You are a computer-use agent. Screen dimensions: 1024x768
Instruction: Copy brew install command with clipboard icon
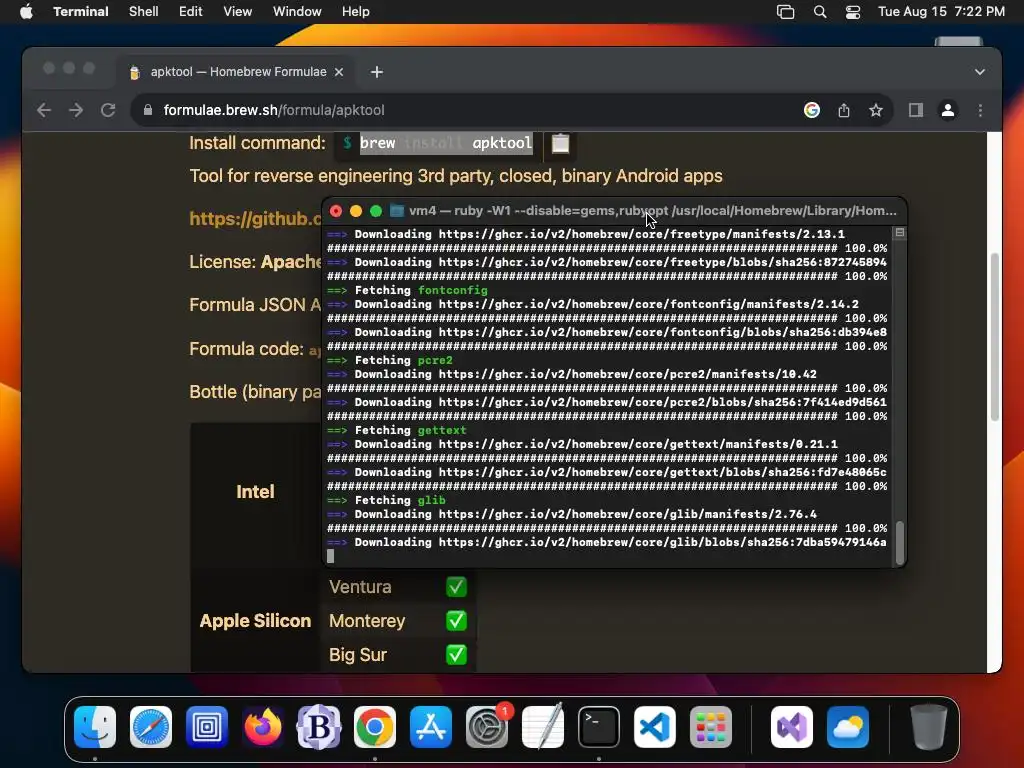click(x=560, y=143)
